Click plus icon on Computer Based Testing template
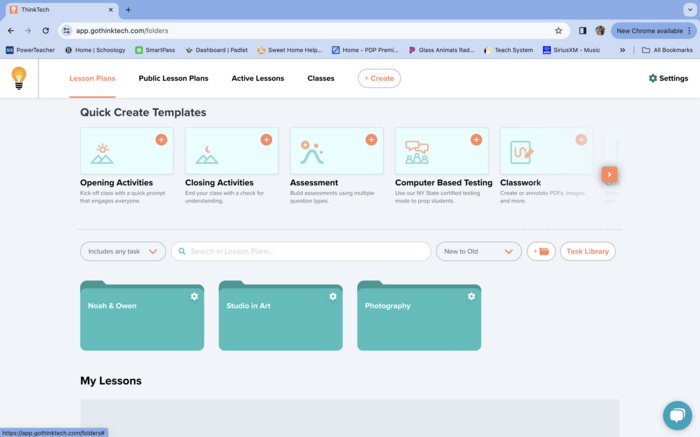Viewport: 700px width, 437px height. click(x=476, y=140)
